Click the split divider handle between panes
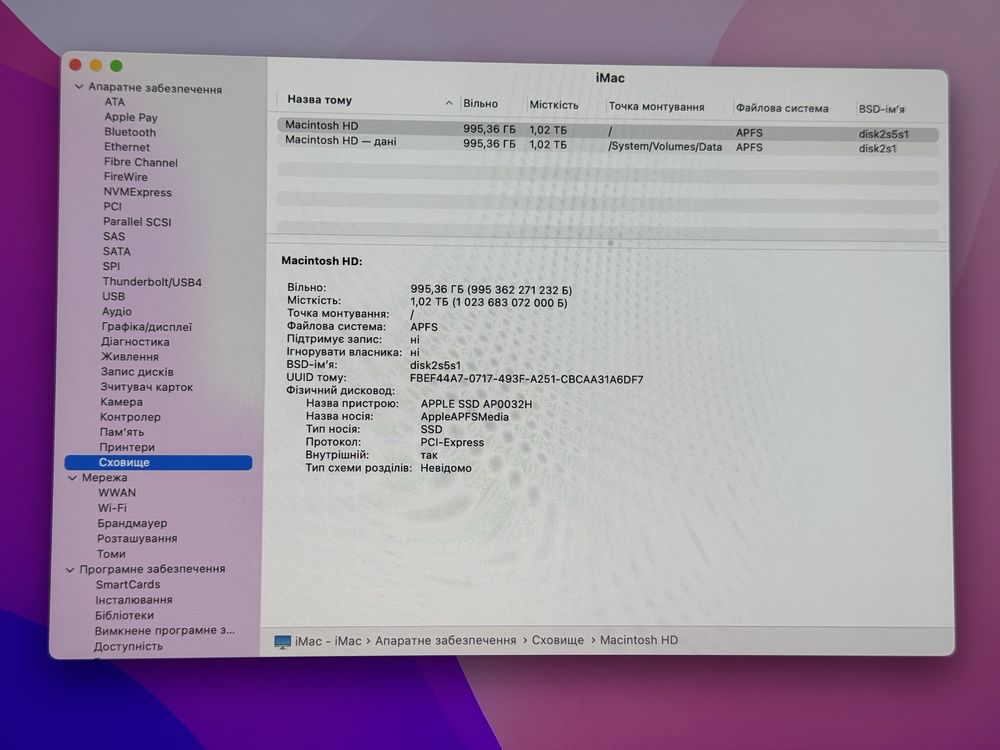The width and height of the screenshot is (1000, 750). [x=610, y=243]
